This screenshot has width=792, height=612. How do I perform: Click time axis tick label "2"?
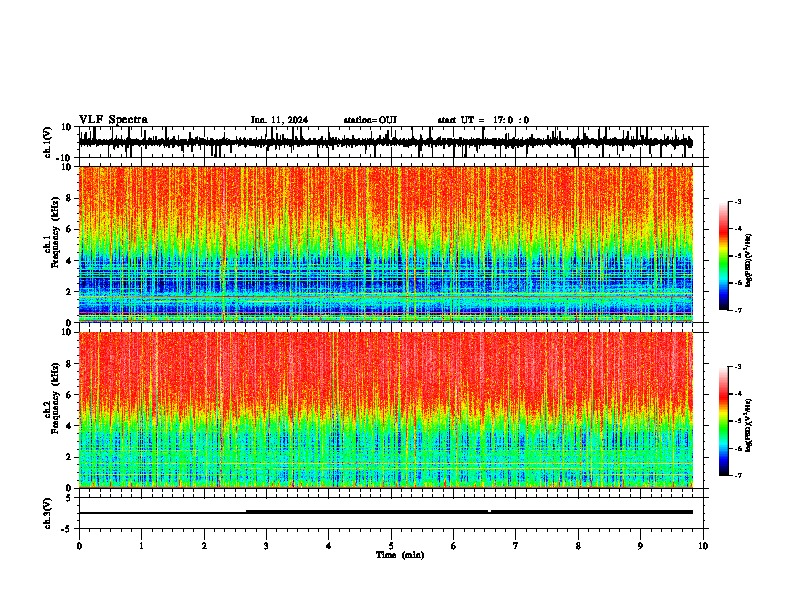point(204,546)
